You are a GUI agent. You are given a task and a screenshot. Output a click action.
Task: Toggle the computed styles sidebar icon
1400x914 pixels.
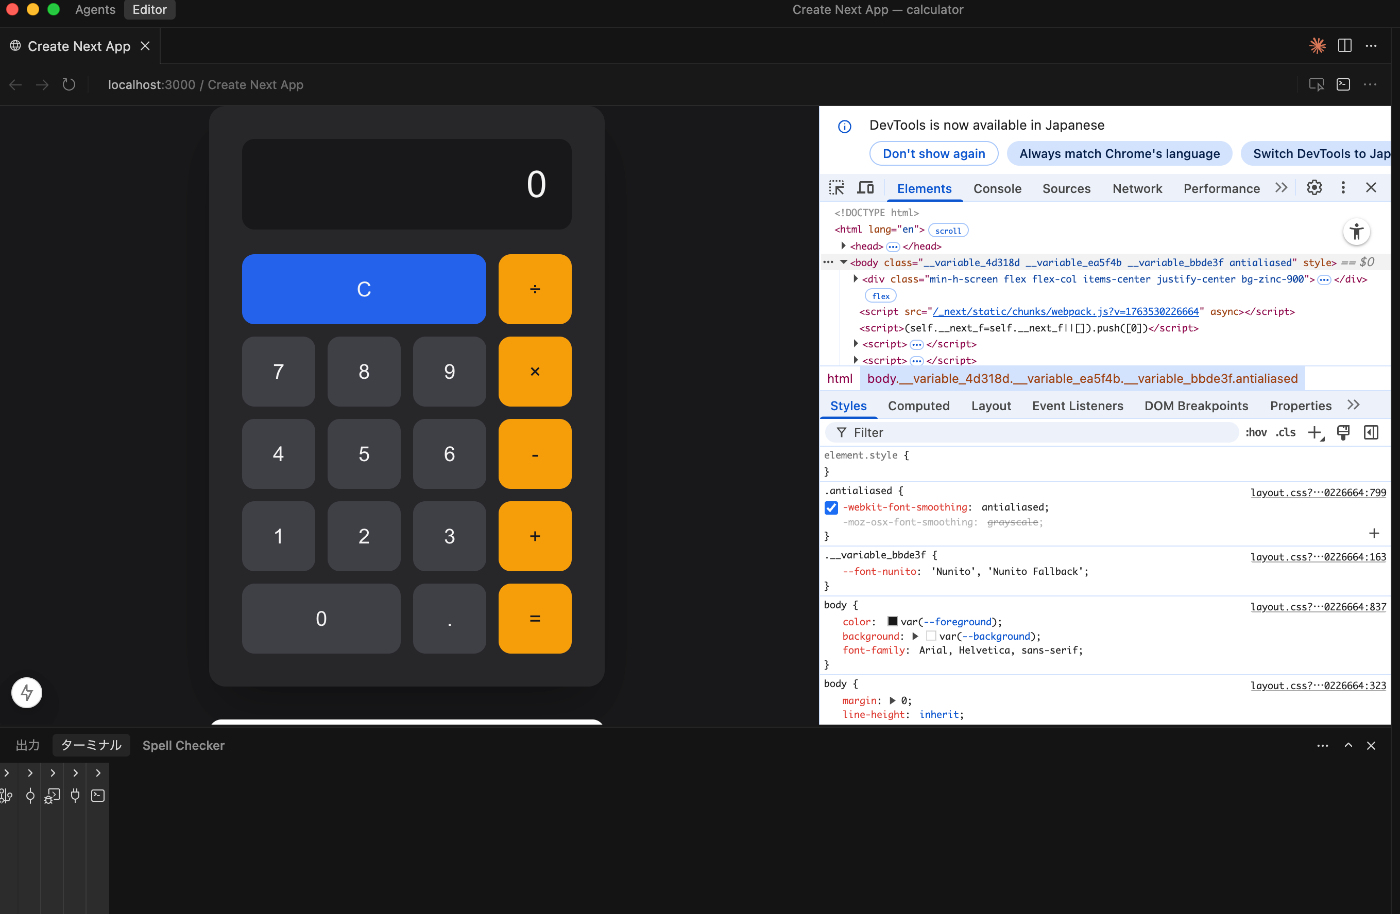[x=1371, y=433]
